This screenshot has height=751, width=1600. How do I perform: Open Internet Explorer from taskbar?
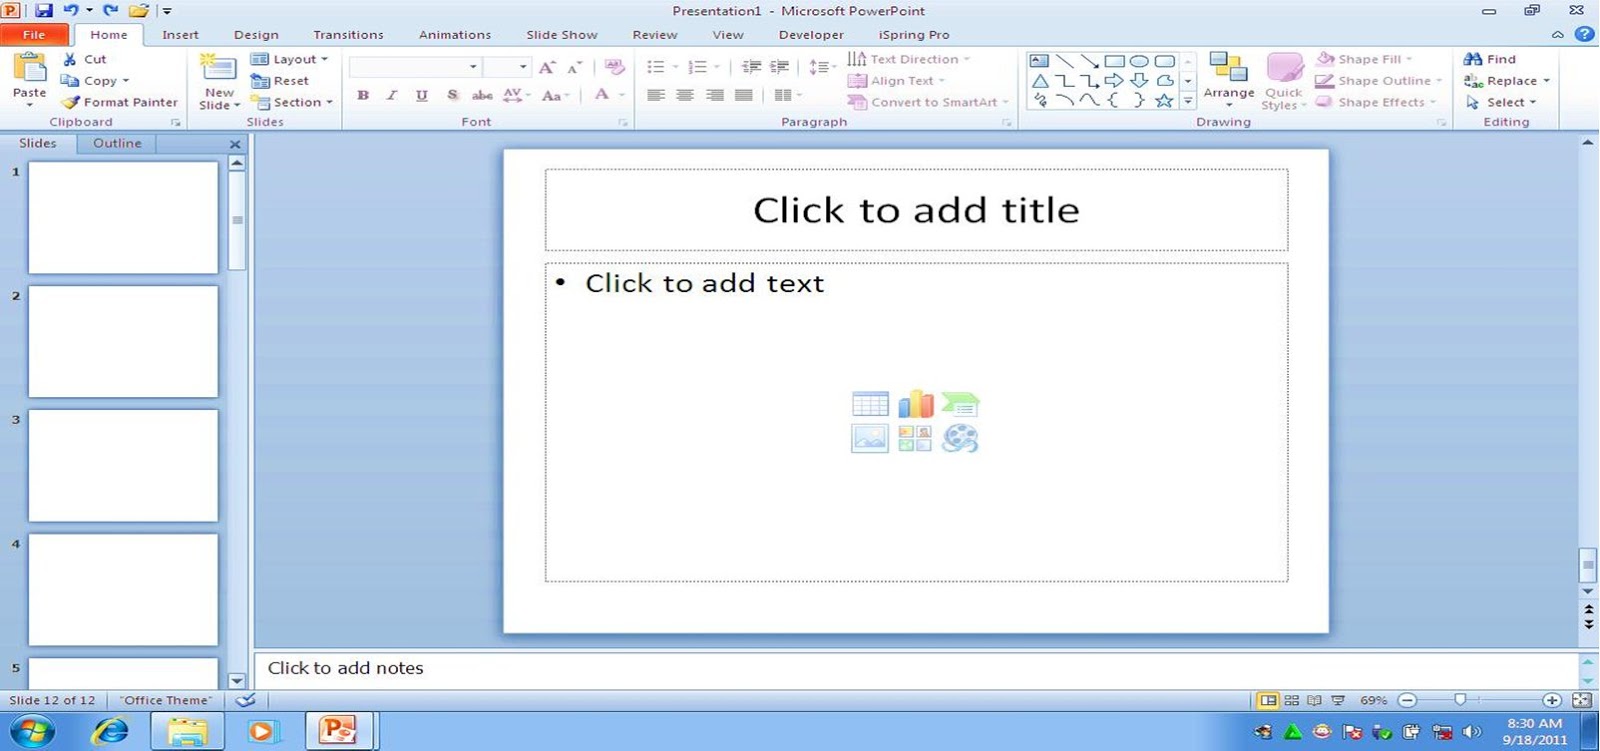click(x=110, y=731)
